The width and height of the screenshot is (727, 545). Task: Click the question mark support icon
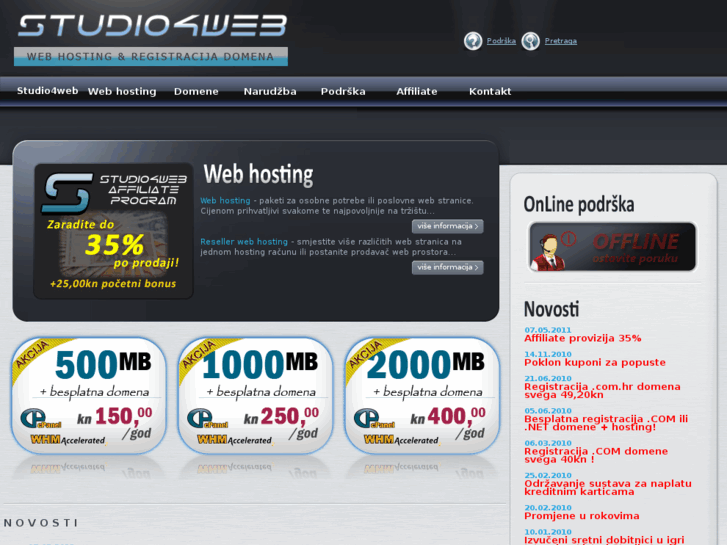tap(473, 41)
